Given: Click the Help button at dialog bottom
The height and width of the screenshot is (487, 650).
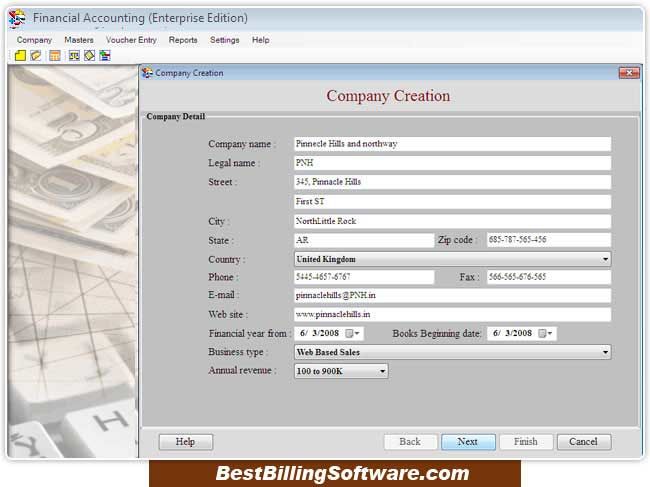Looking at the screenshot, I should tap(185, 441).
